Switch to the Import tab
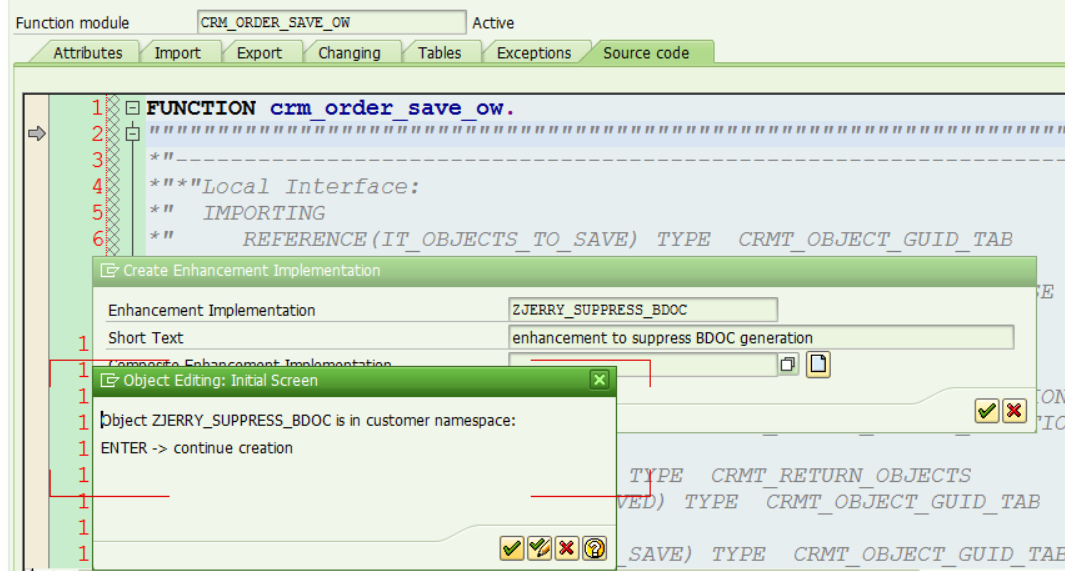Viewport: 1065px width, 571px height. tap(177, 53)
